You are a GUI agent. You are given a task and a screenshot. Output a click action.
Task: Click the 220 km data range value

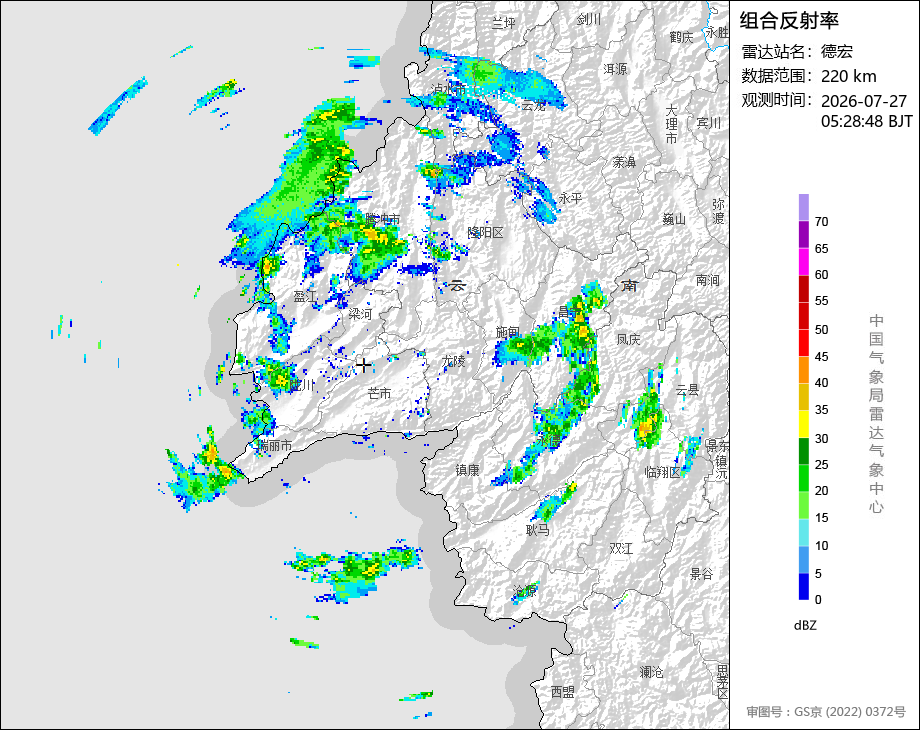point(848,76)
